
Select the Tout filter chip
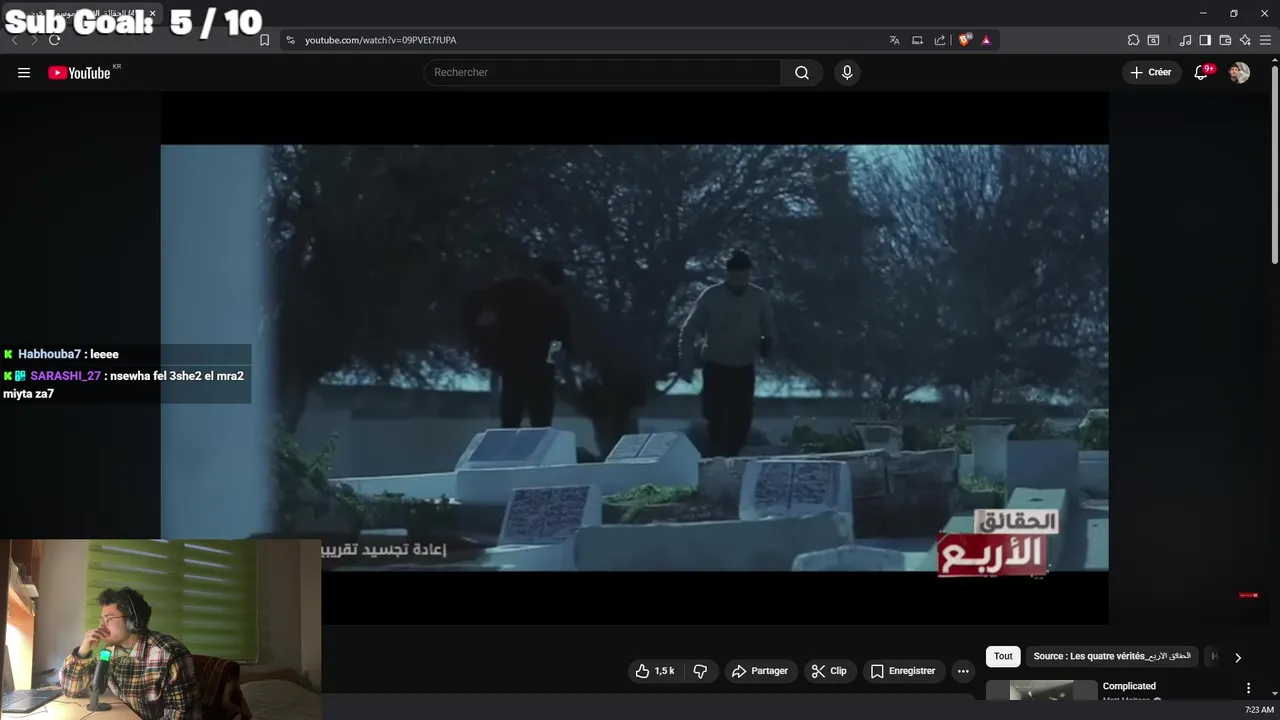tap(1003, 656)
